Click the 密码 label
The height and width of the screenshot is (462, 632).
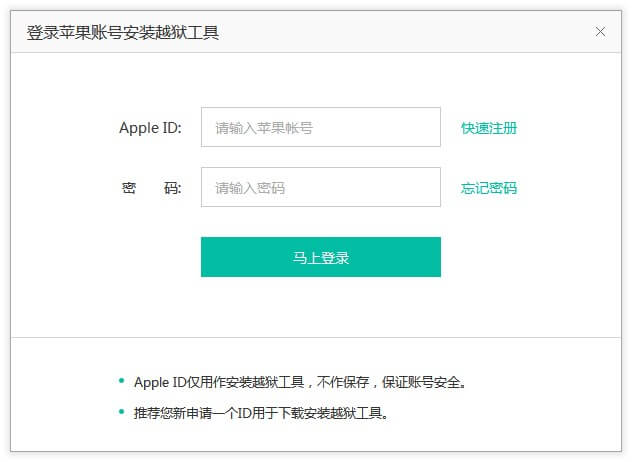(152, 188)
